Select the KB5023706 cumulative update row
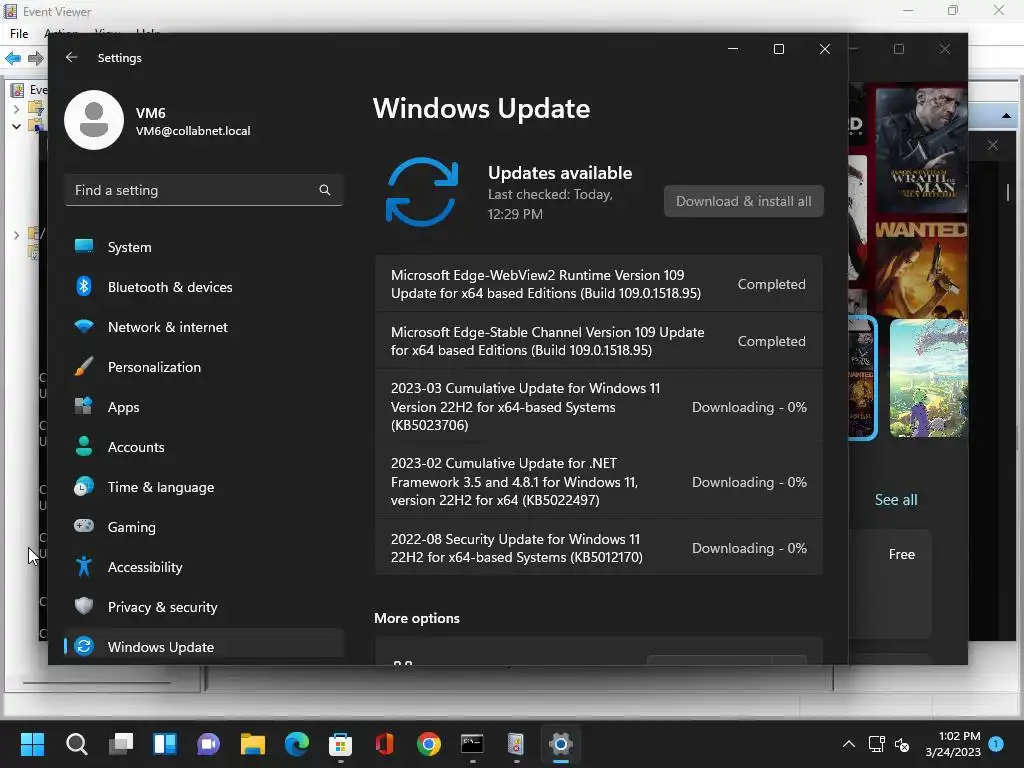Screen dimensions: 1024x768 (x=599, y=407)
